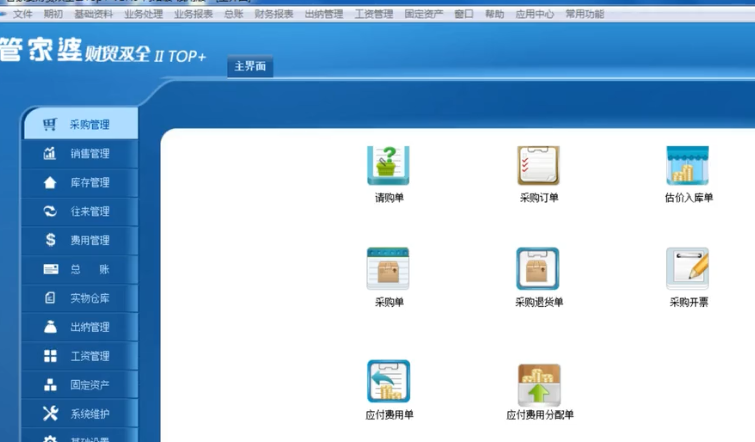Select 库存管理 in the sidebar
755x442 pixels.
coord(80,182)
